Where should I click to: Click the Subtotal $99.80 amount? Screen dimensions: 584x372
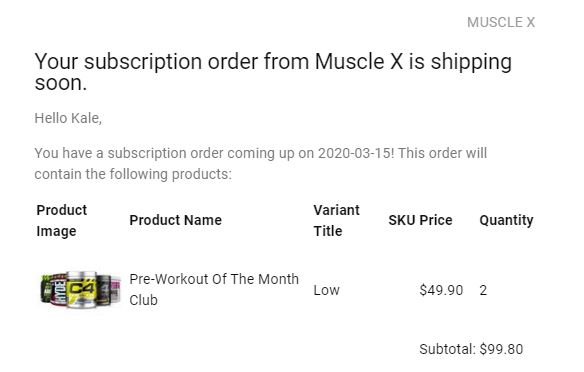pyautogui.click(x=501, y=349)
